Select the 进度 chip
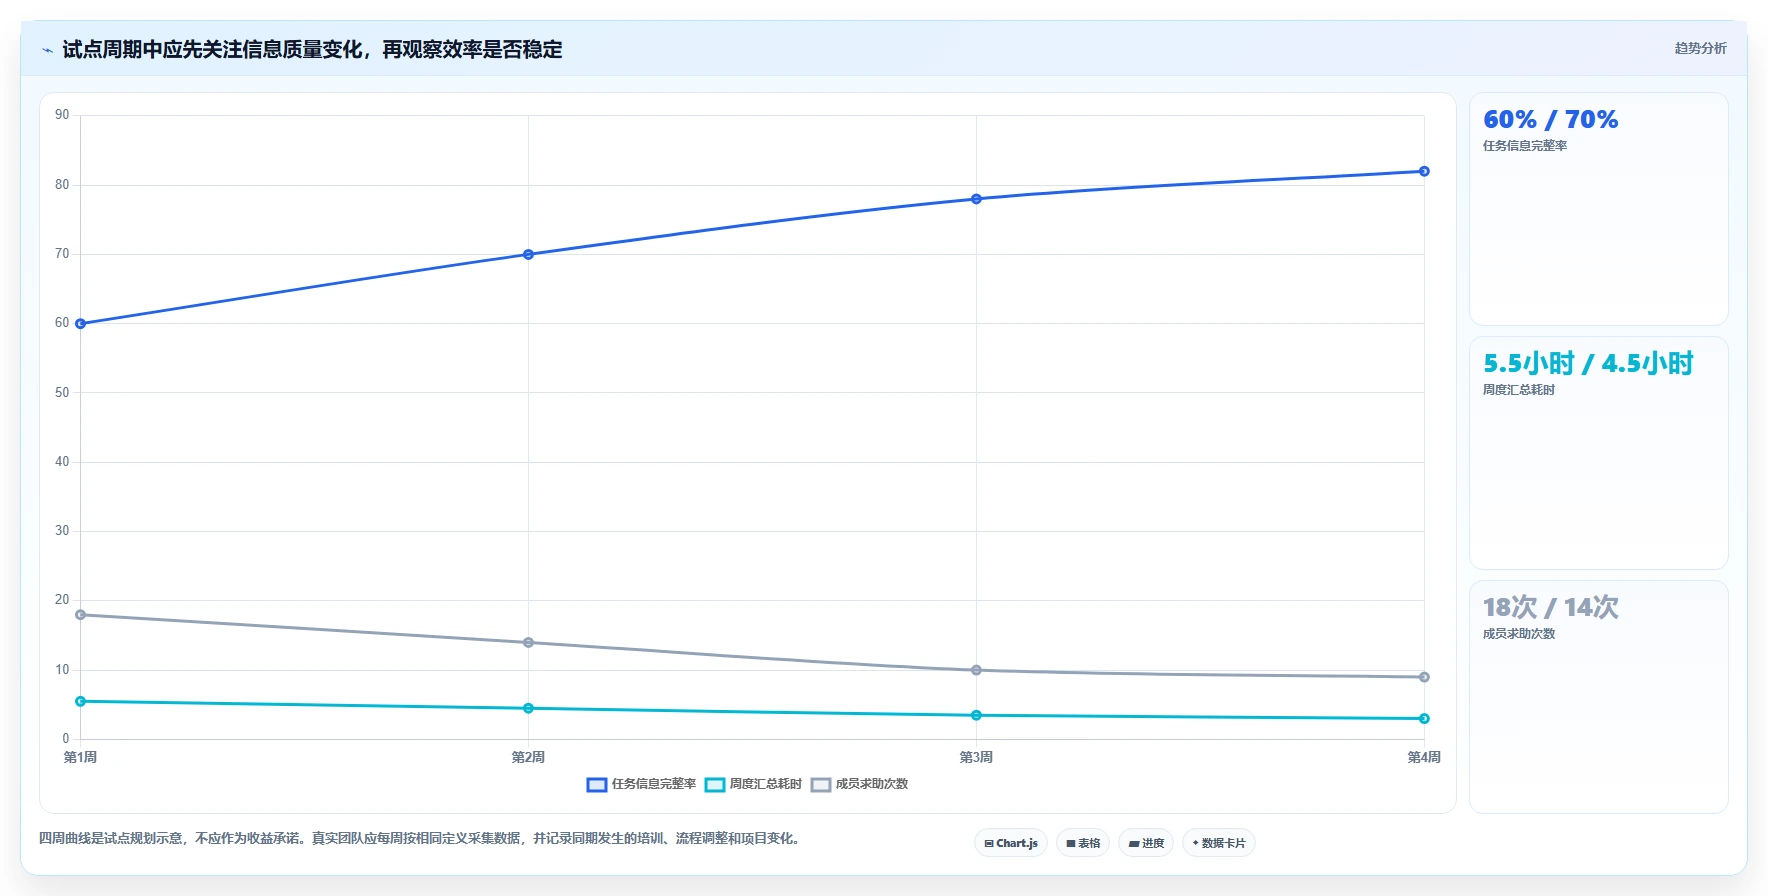Screen dimensions: 1768x896 tap(1146, 843)
